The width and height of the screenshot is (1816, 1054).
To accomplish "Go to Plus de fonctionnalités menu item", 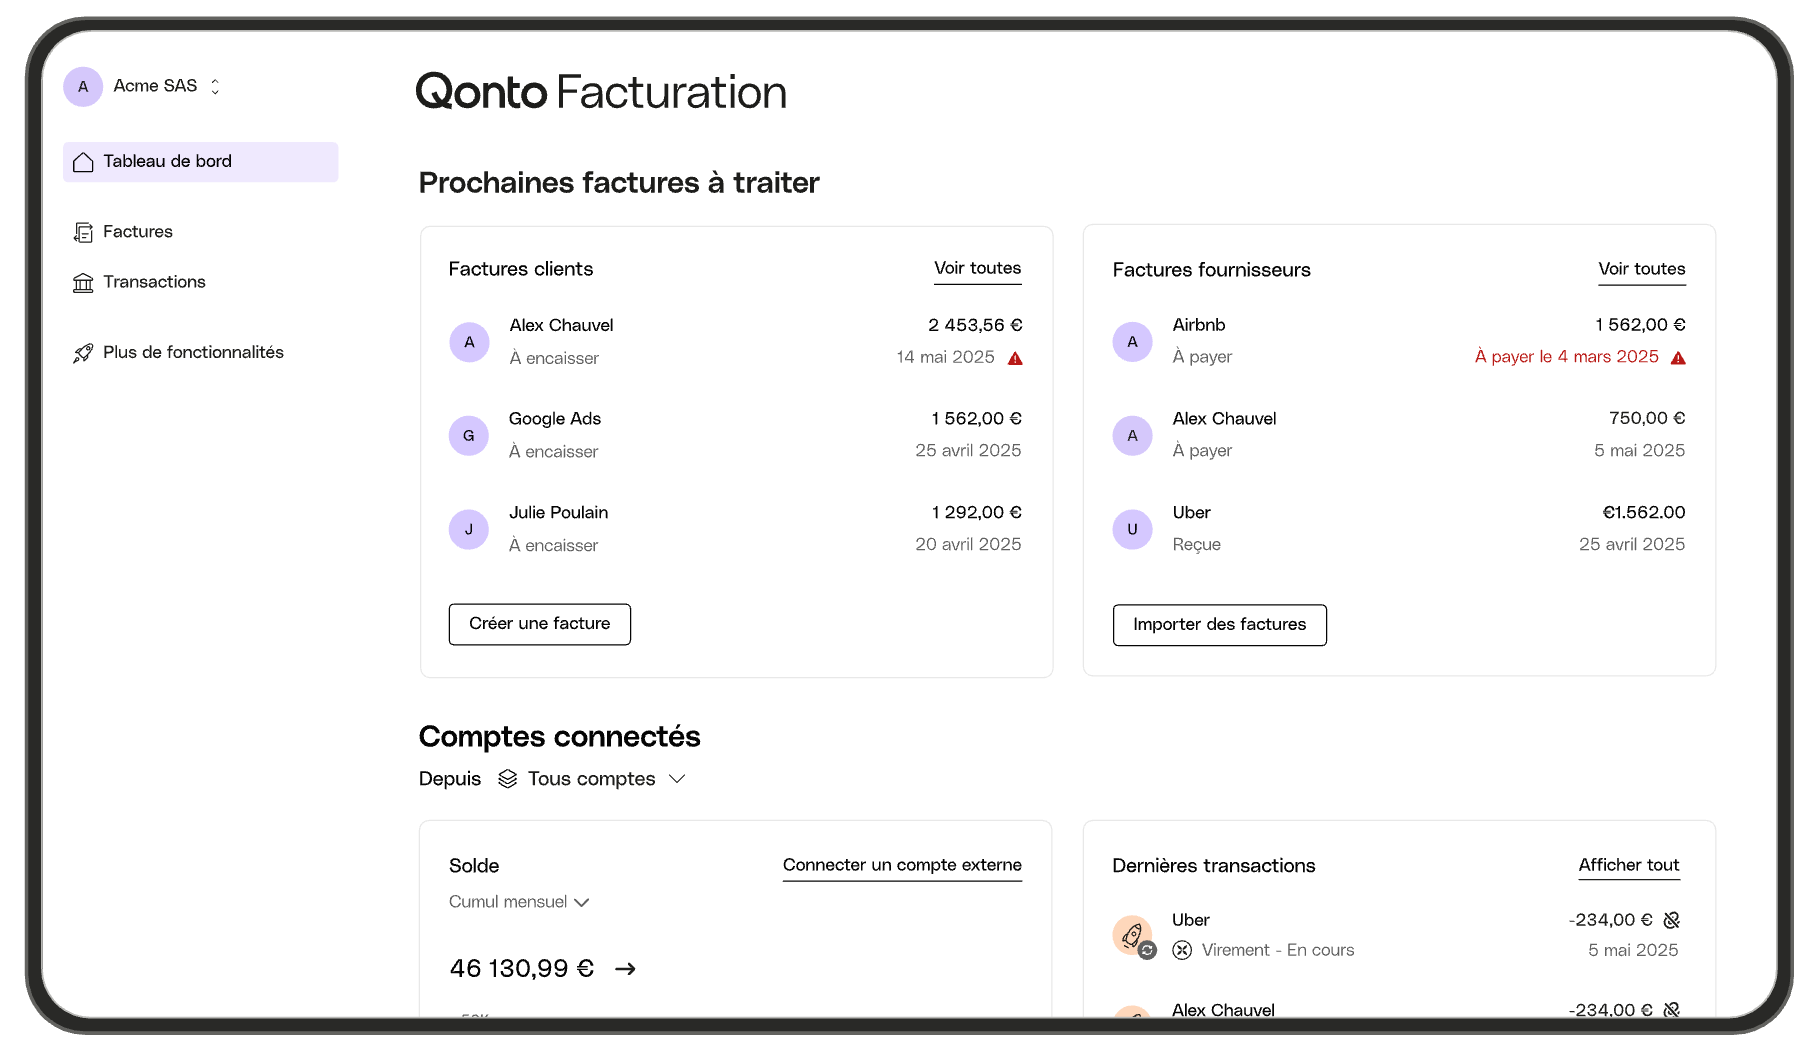I will (193, 352).
